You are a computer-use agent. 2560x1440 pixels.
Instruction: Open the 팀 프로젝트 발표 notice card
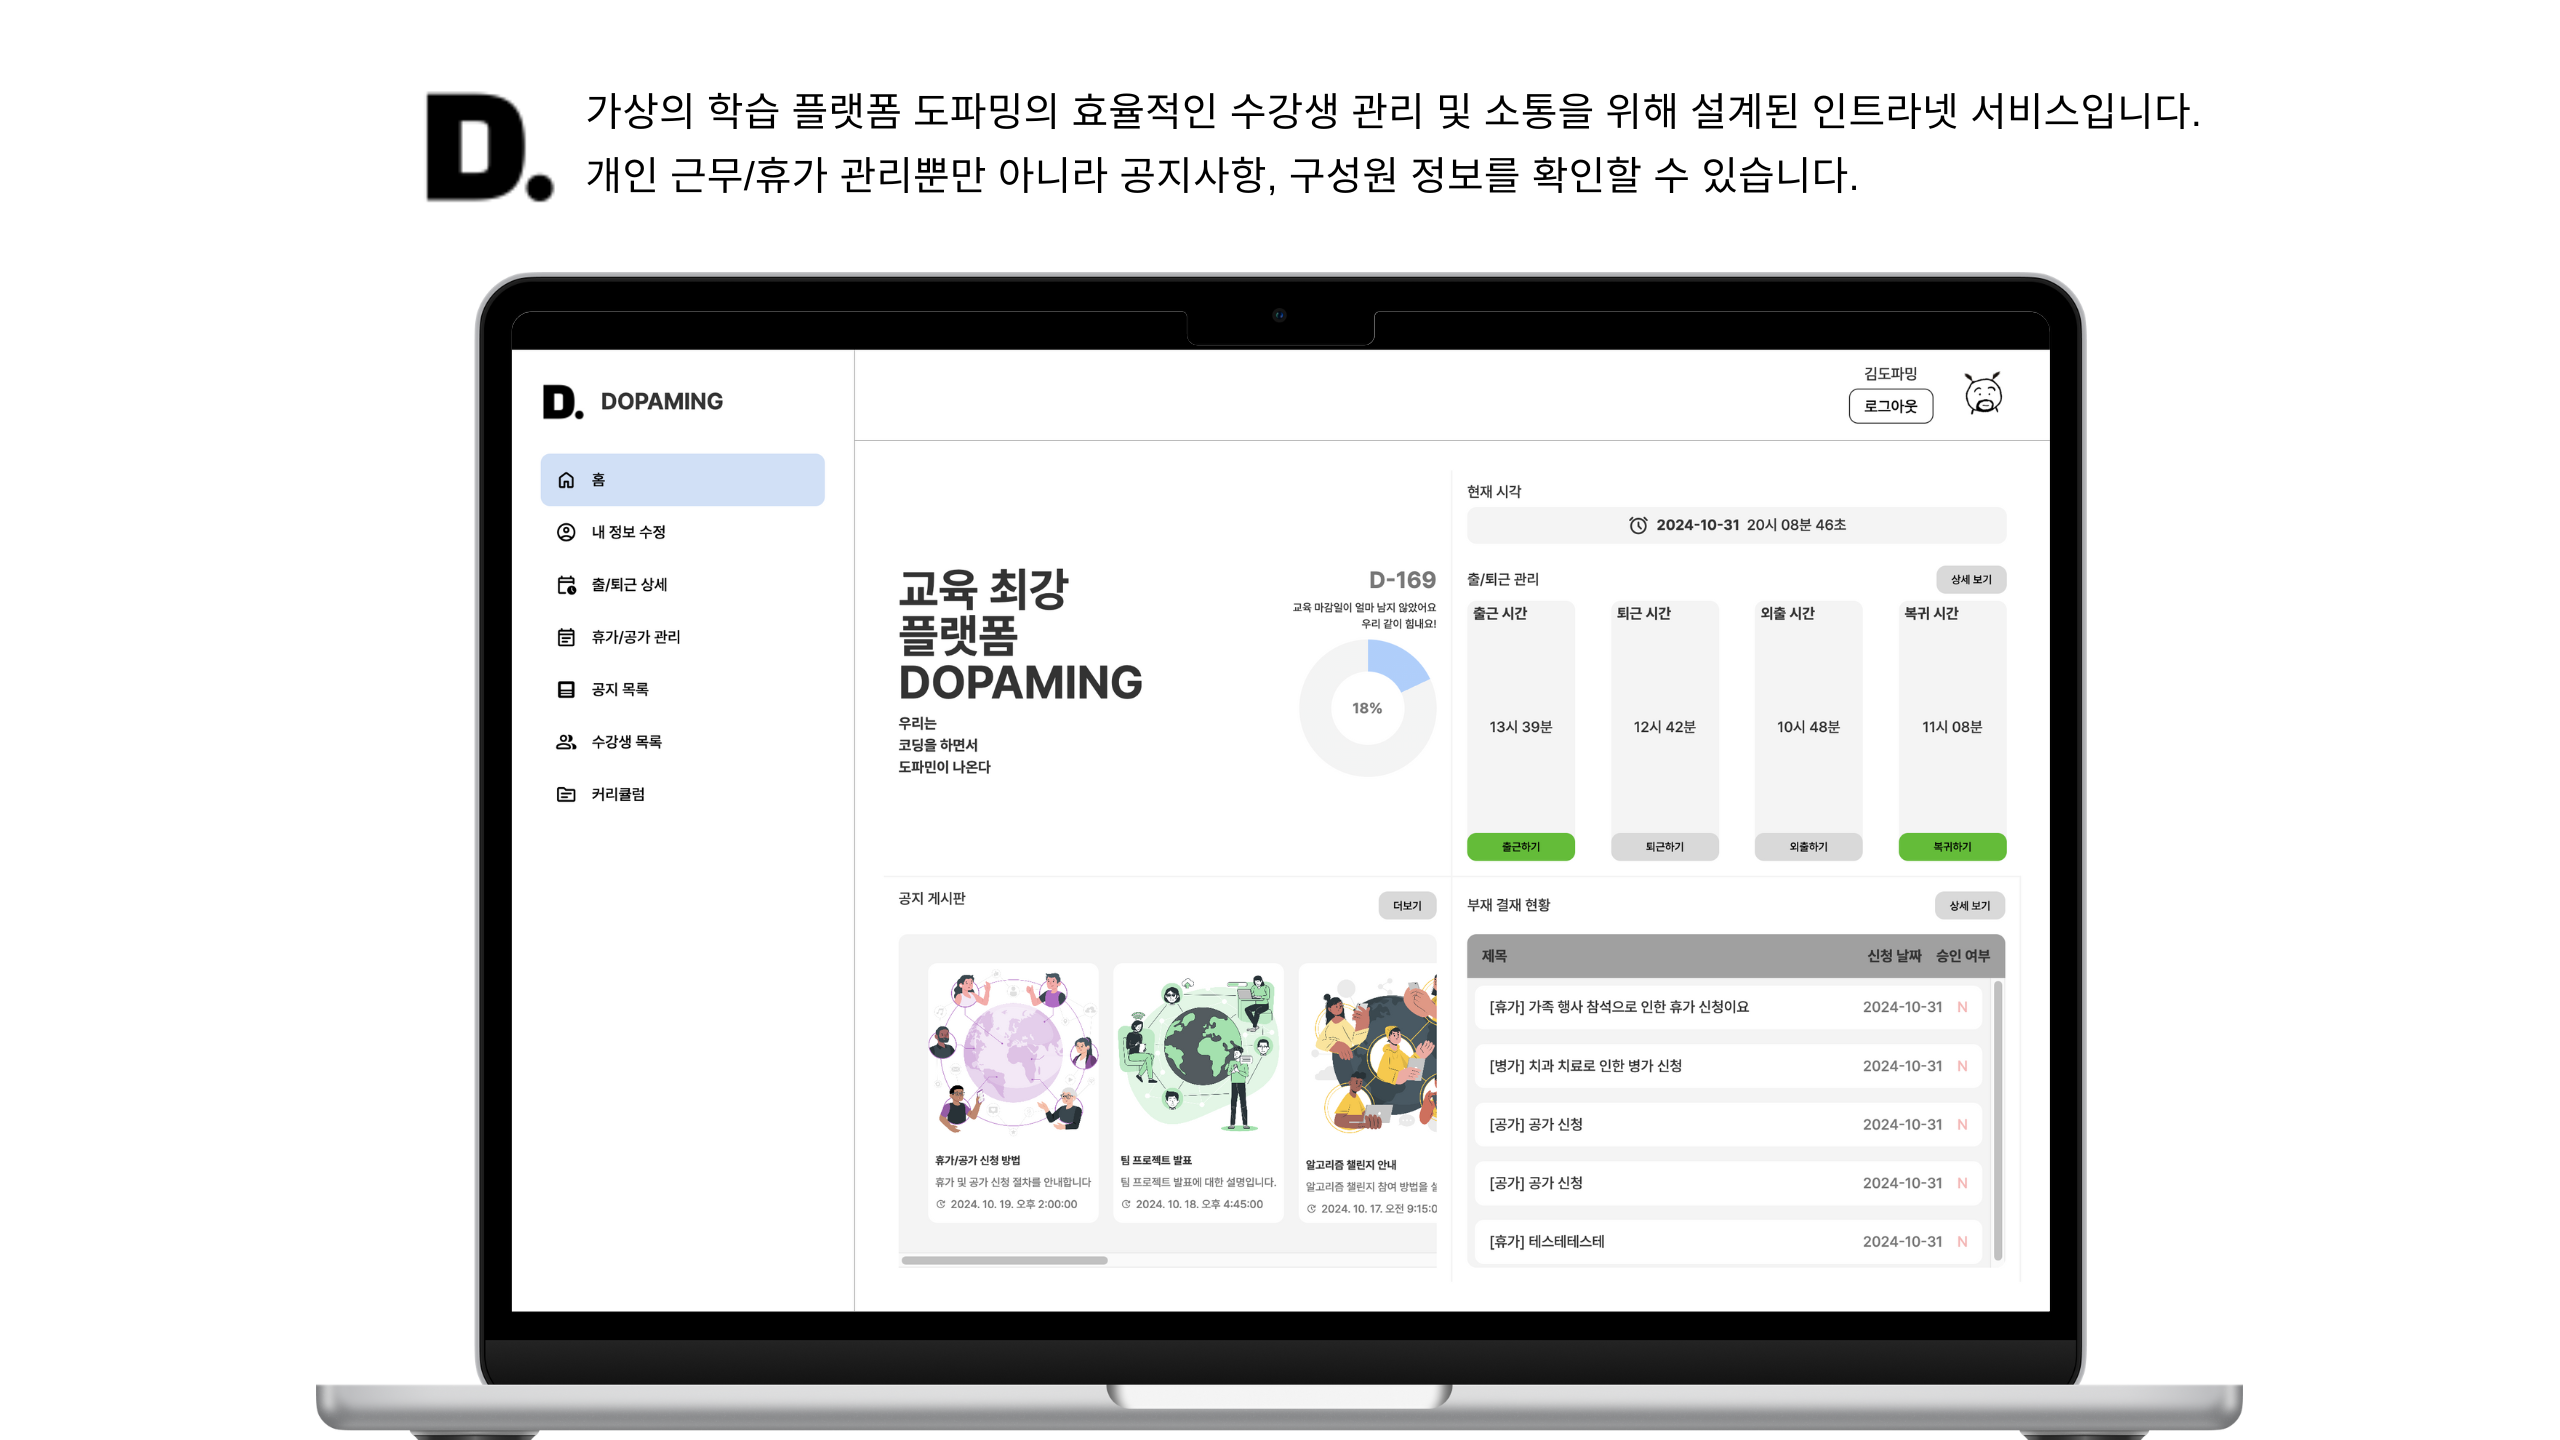(x=1198, y=1090)
